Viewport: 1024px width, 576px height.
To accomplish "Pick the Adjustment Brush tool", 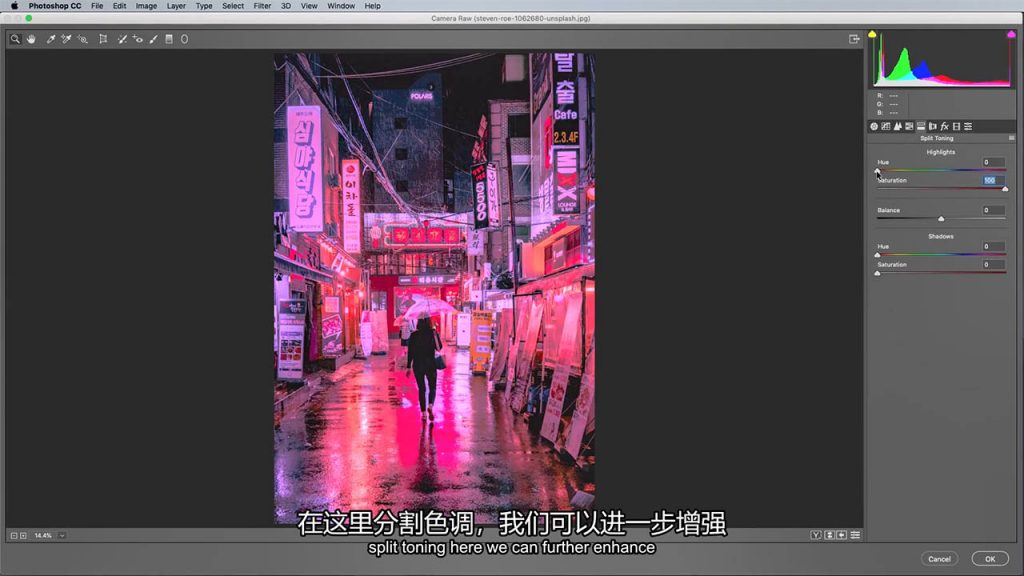I will pyautogui.click(x=153, y=39).
